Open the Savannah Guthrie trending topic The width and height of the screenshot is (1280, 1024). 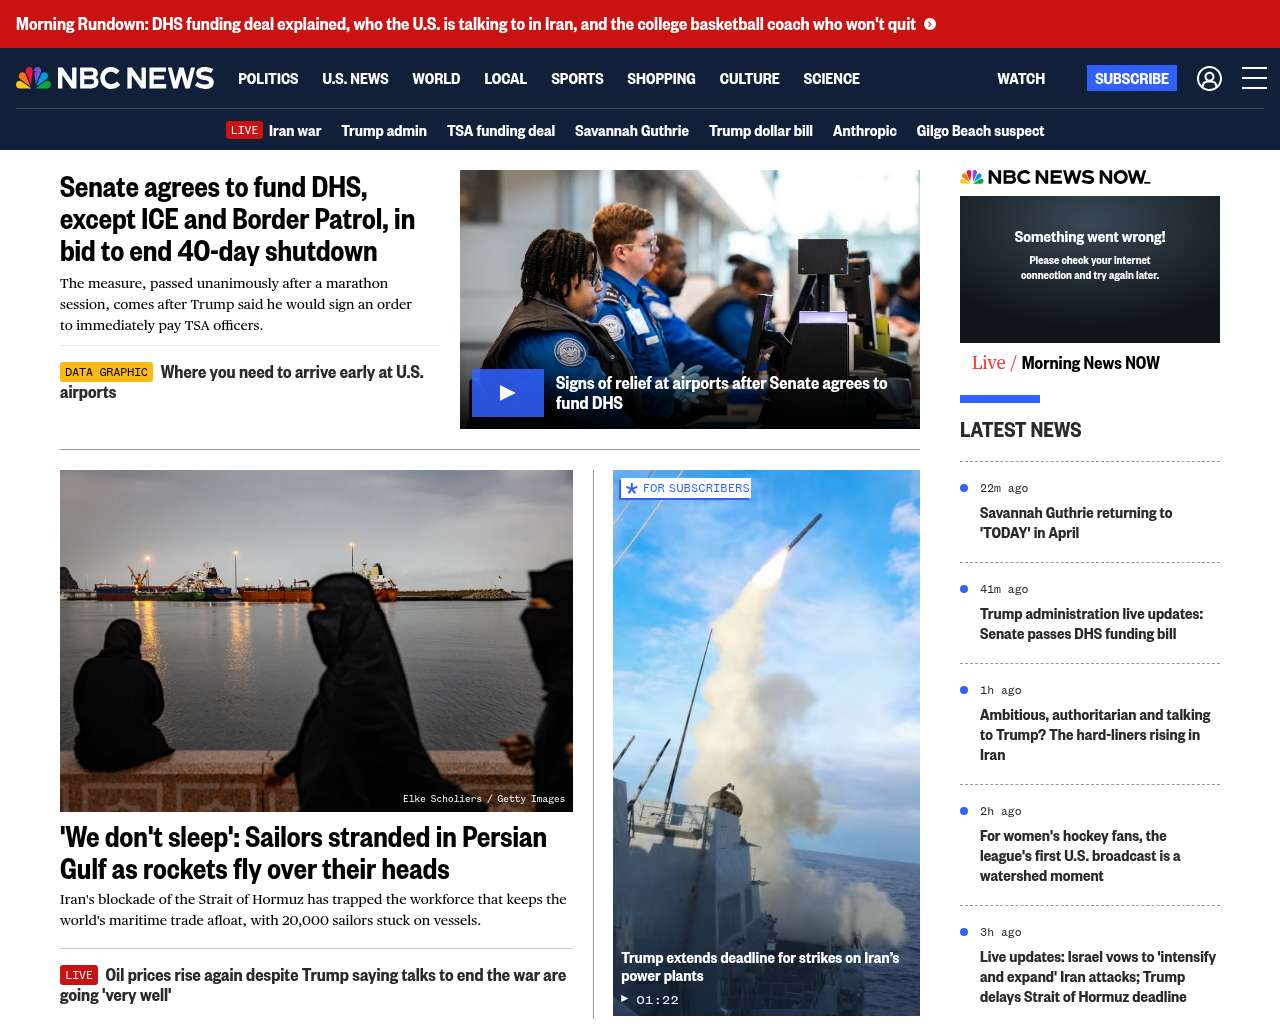(632, 131)
